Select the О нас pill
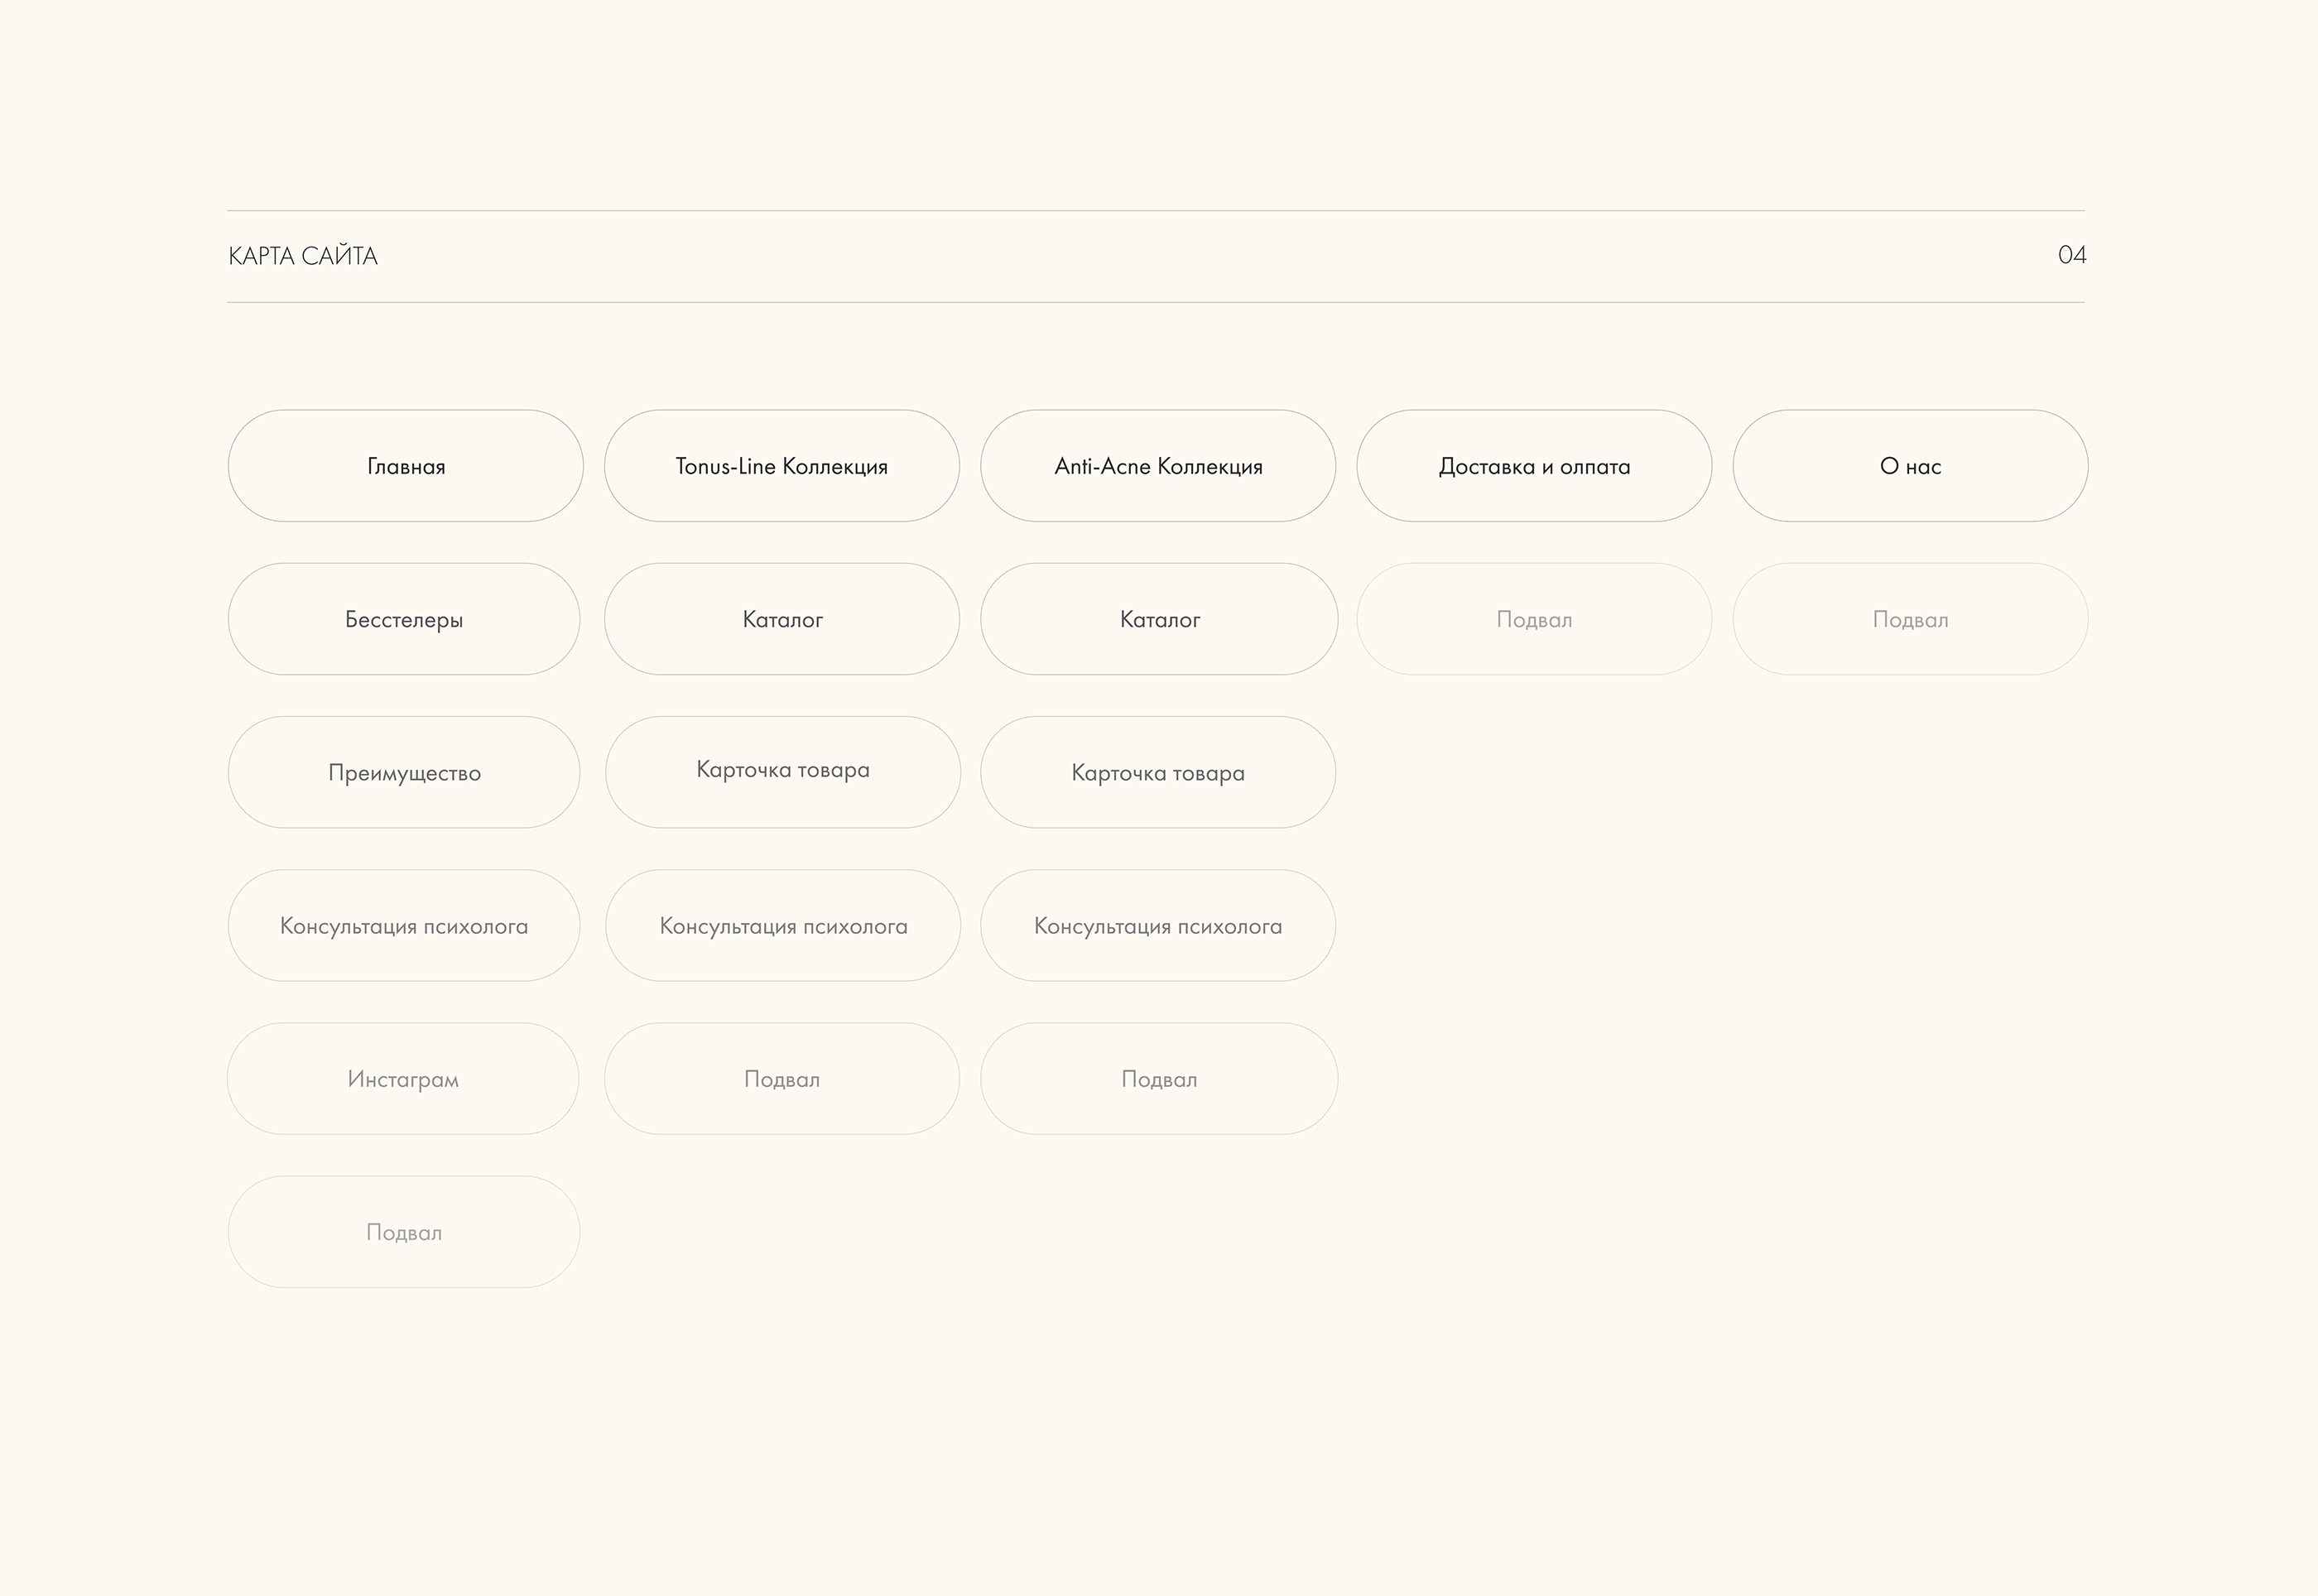This screenshot has width=2318, height=1596. point(1909,466)
